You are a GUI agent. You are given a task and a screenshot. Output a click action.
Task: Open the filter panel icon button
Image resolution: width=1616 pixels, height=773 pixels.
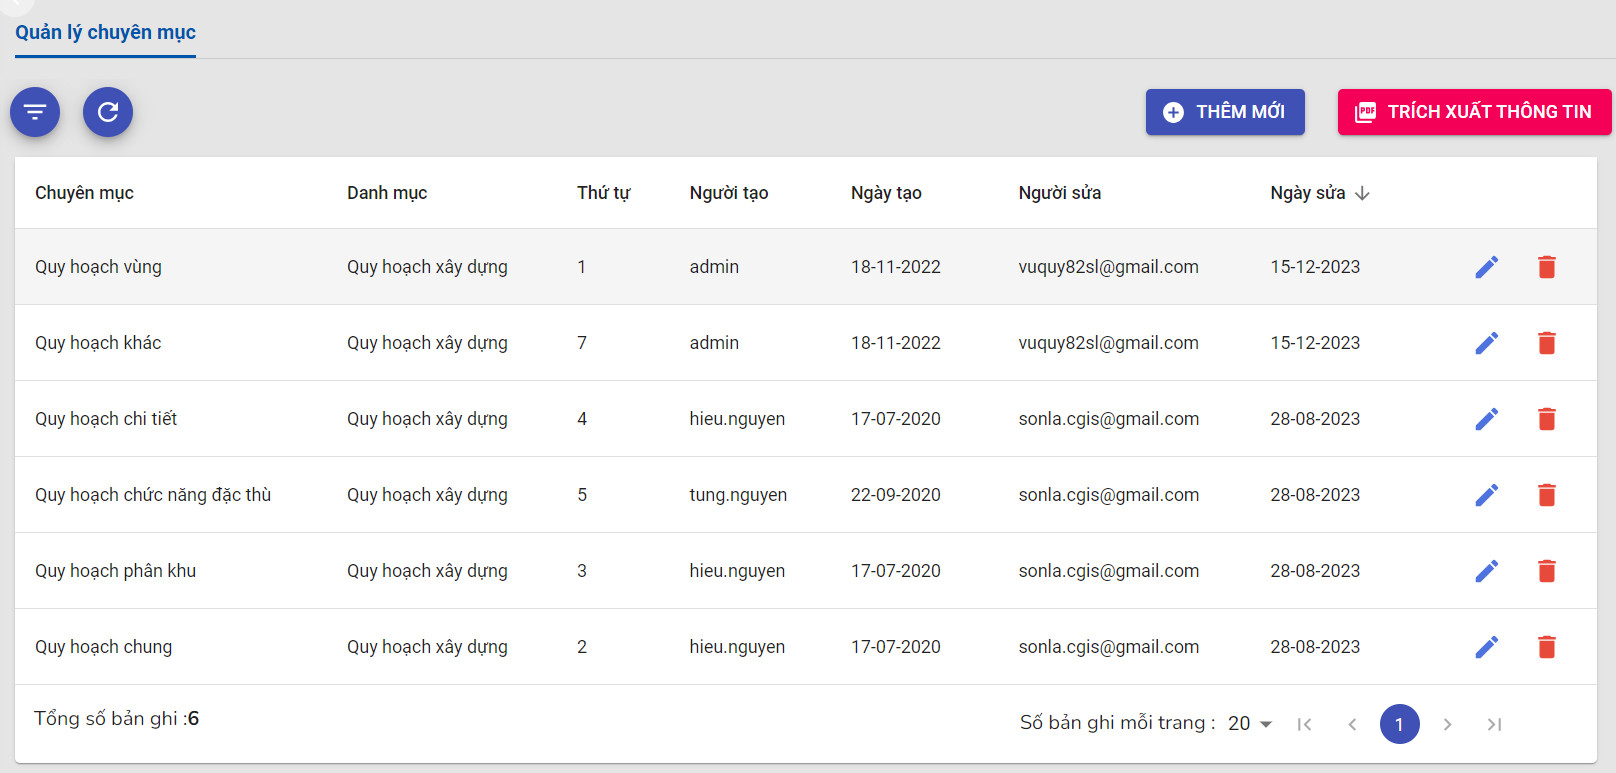point(35,112)
